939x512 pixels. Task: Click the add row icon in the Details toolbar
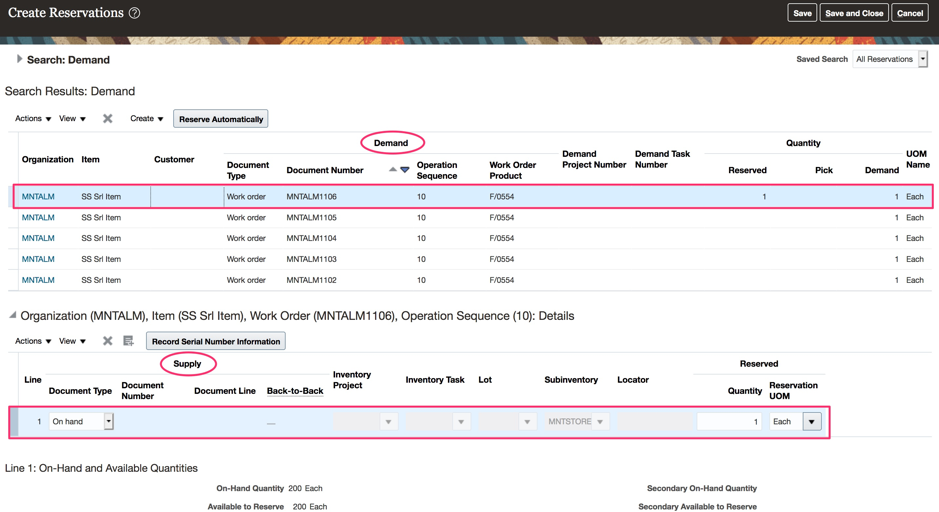tap(128, 341)
